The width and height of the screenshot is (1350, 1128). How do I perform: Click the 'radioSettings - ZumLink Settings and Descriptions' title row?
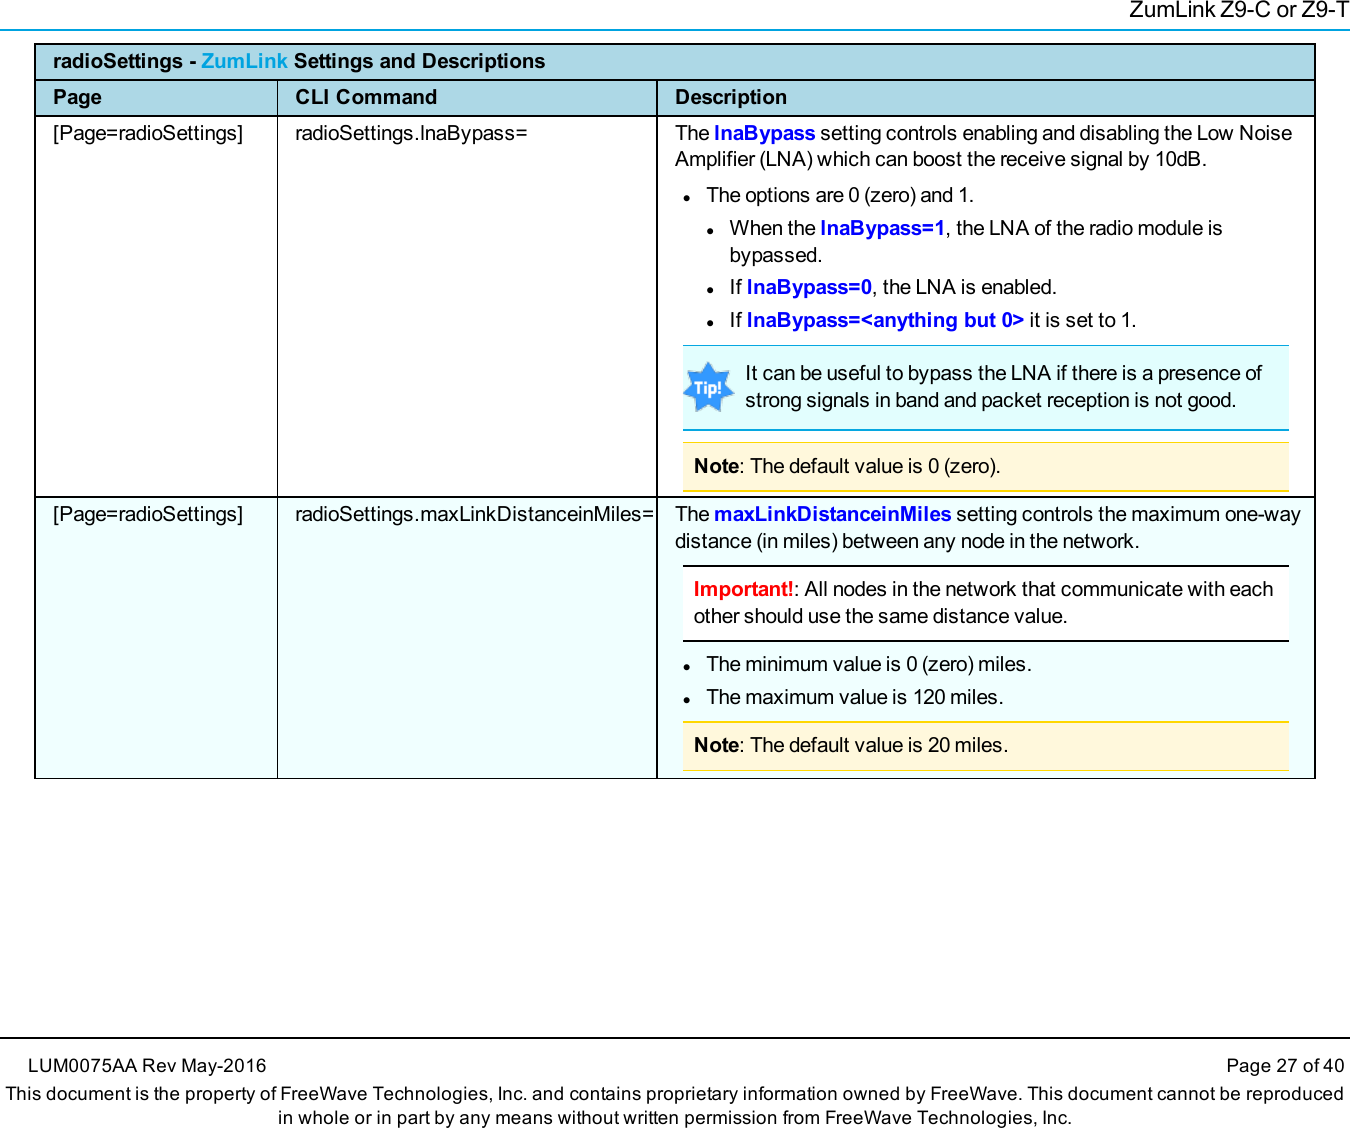click(675, 61)
